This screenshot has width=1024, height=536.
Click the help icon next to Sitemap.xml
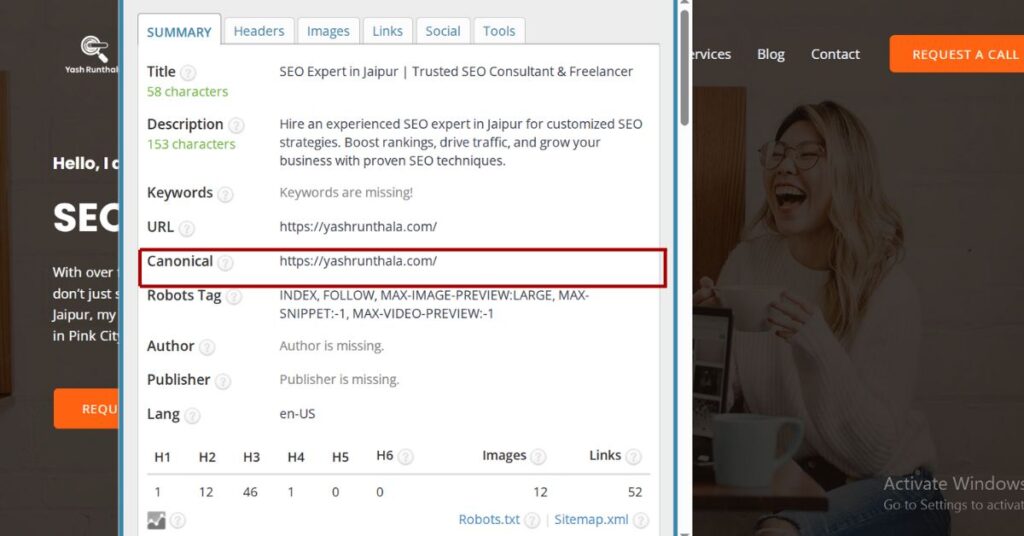tap(641, 520)
